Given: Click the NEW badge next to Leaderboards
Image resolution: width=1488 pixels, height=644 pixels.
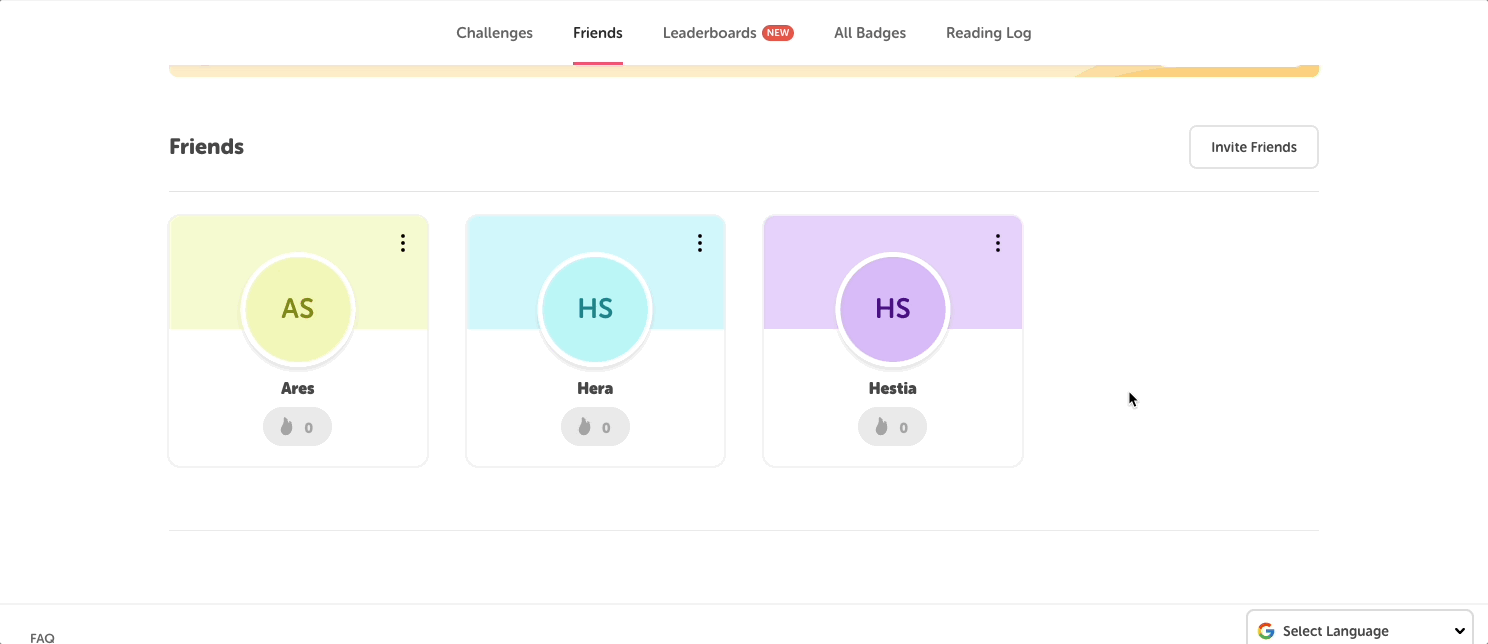Looking at the screenshot, I should pos(778,32).
